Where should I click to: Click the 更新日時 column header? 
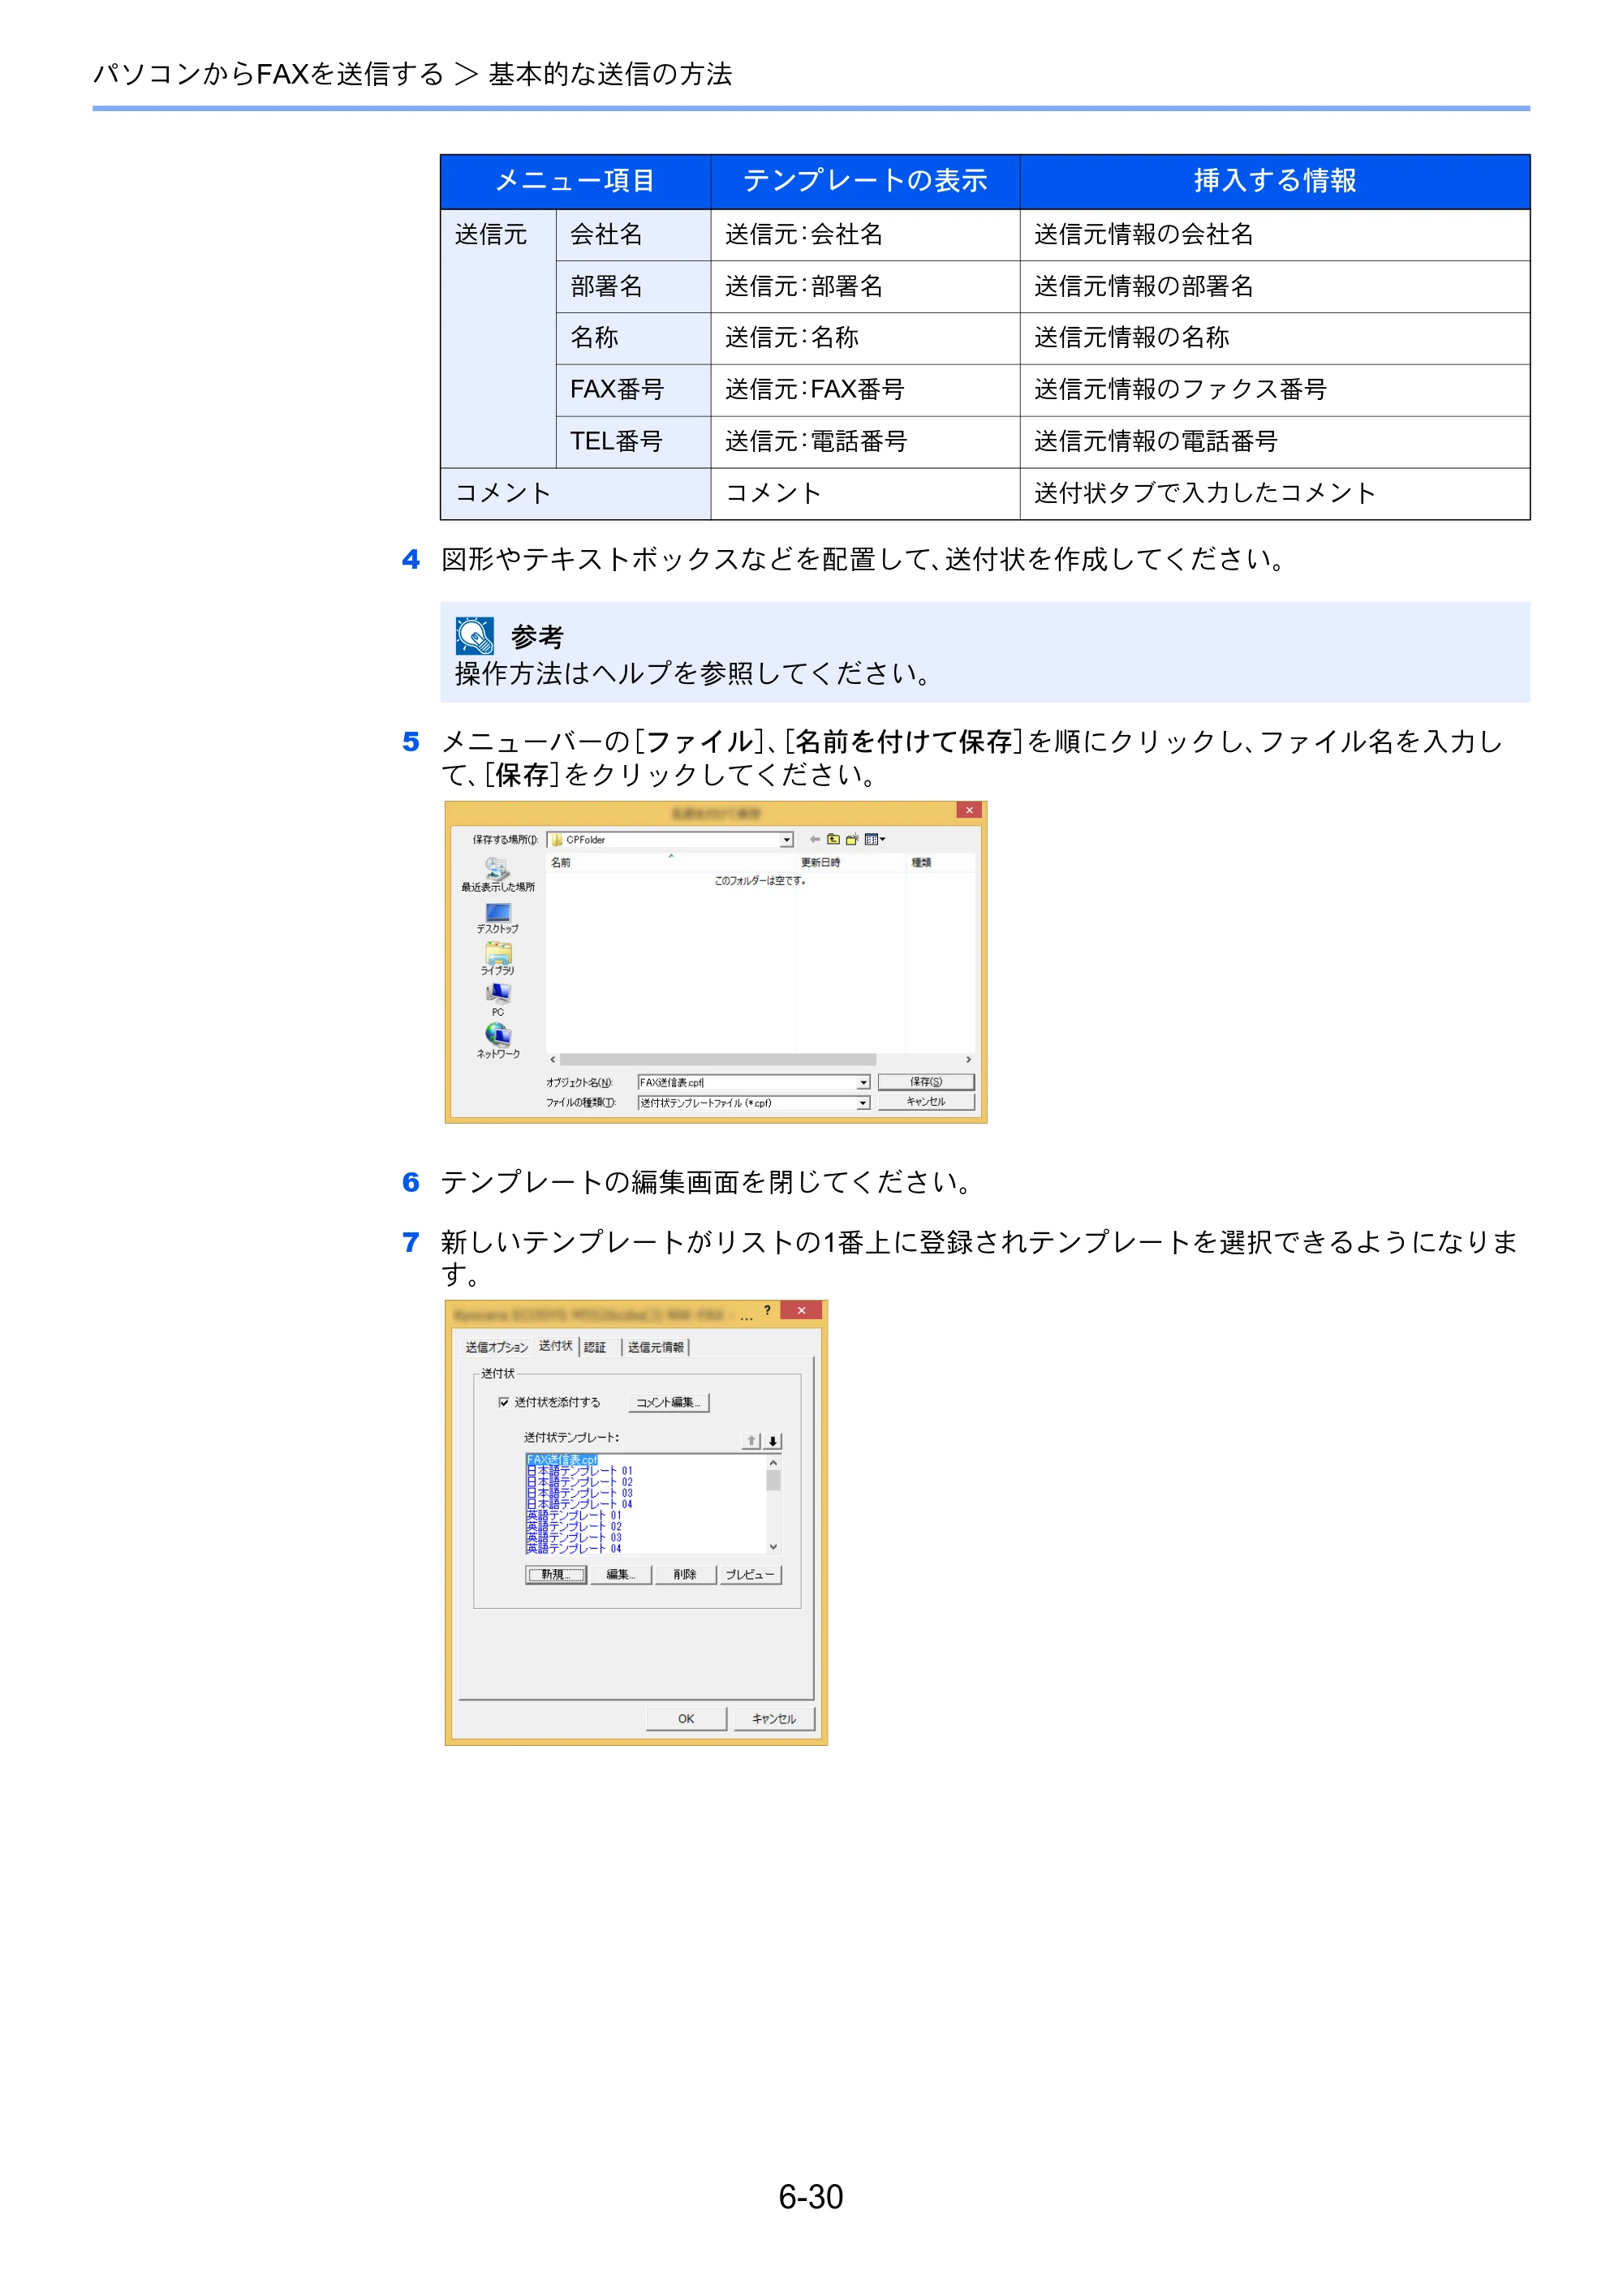[x=850, y=862]
